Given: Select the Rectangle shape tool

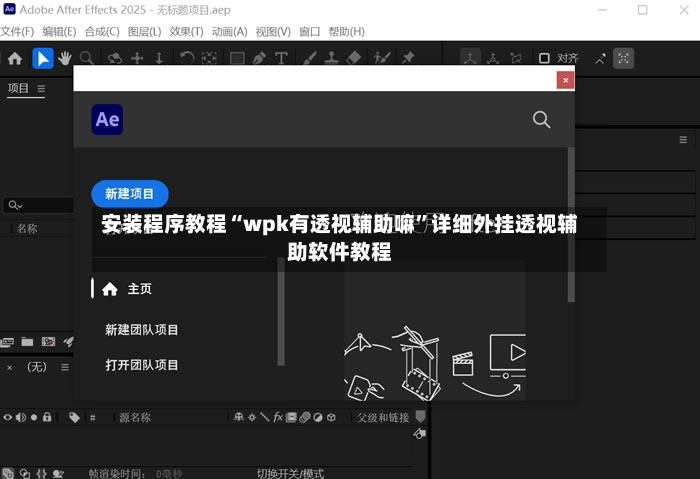Looking at the screenshot, I should click(x=237, y=58).
